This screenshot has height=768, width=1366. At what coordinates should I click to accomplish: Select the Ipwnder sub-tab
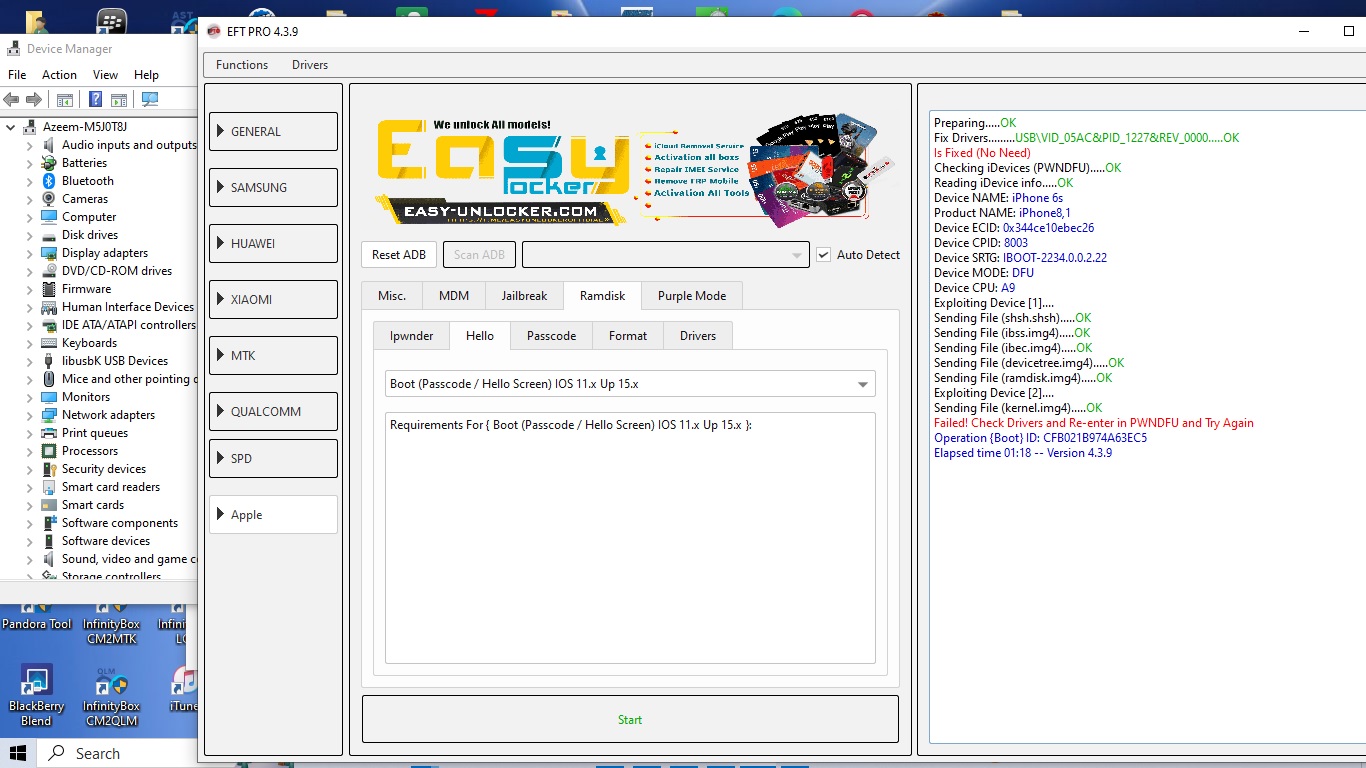411,336
